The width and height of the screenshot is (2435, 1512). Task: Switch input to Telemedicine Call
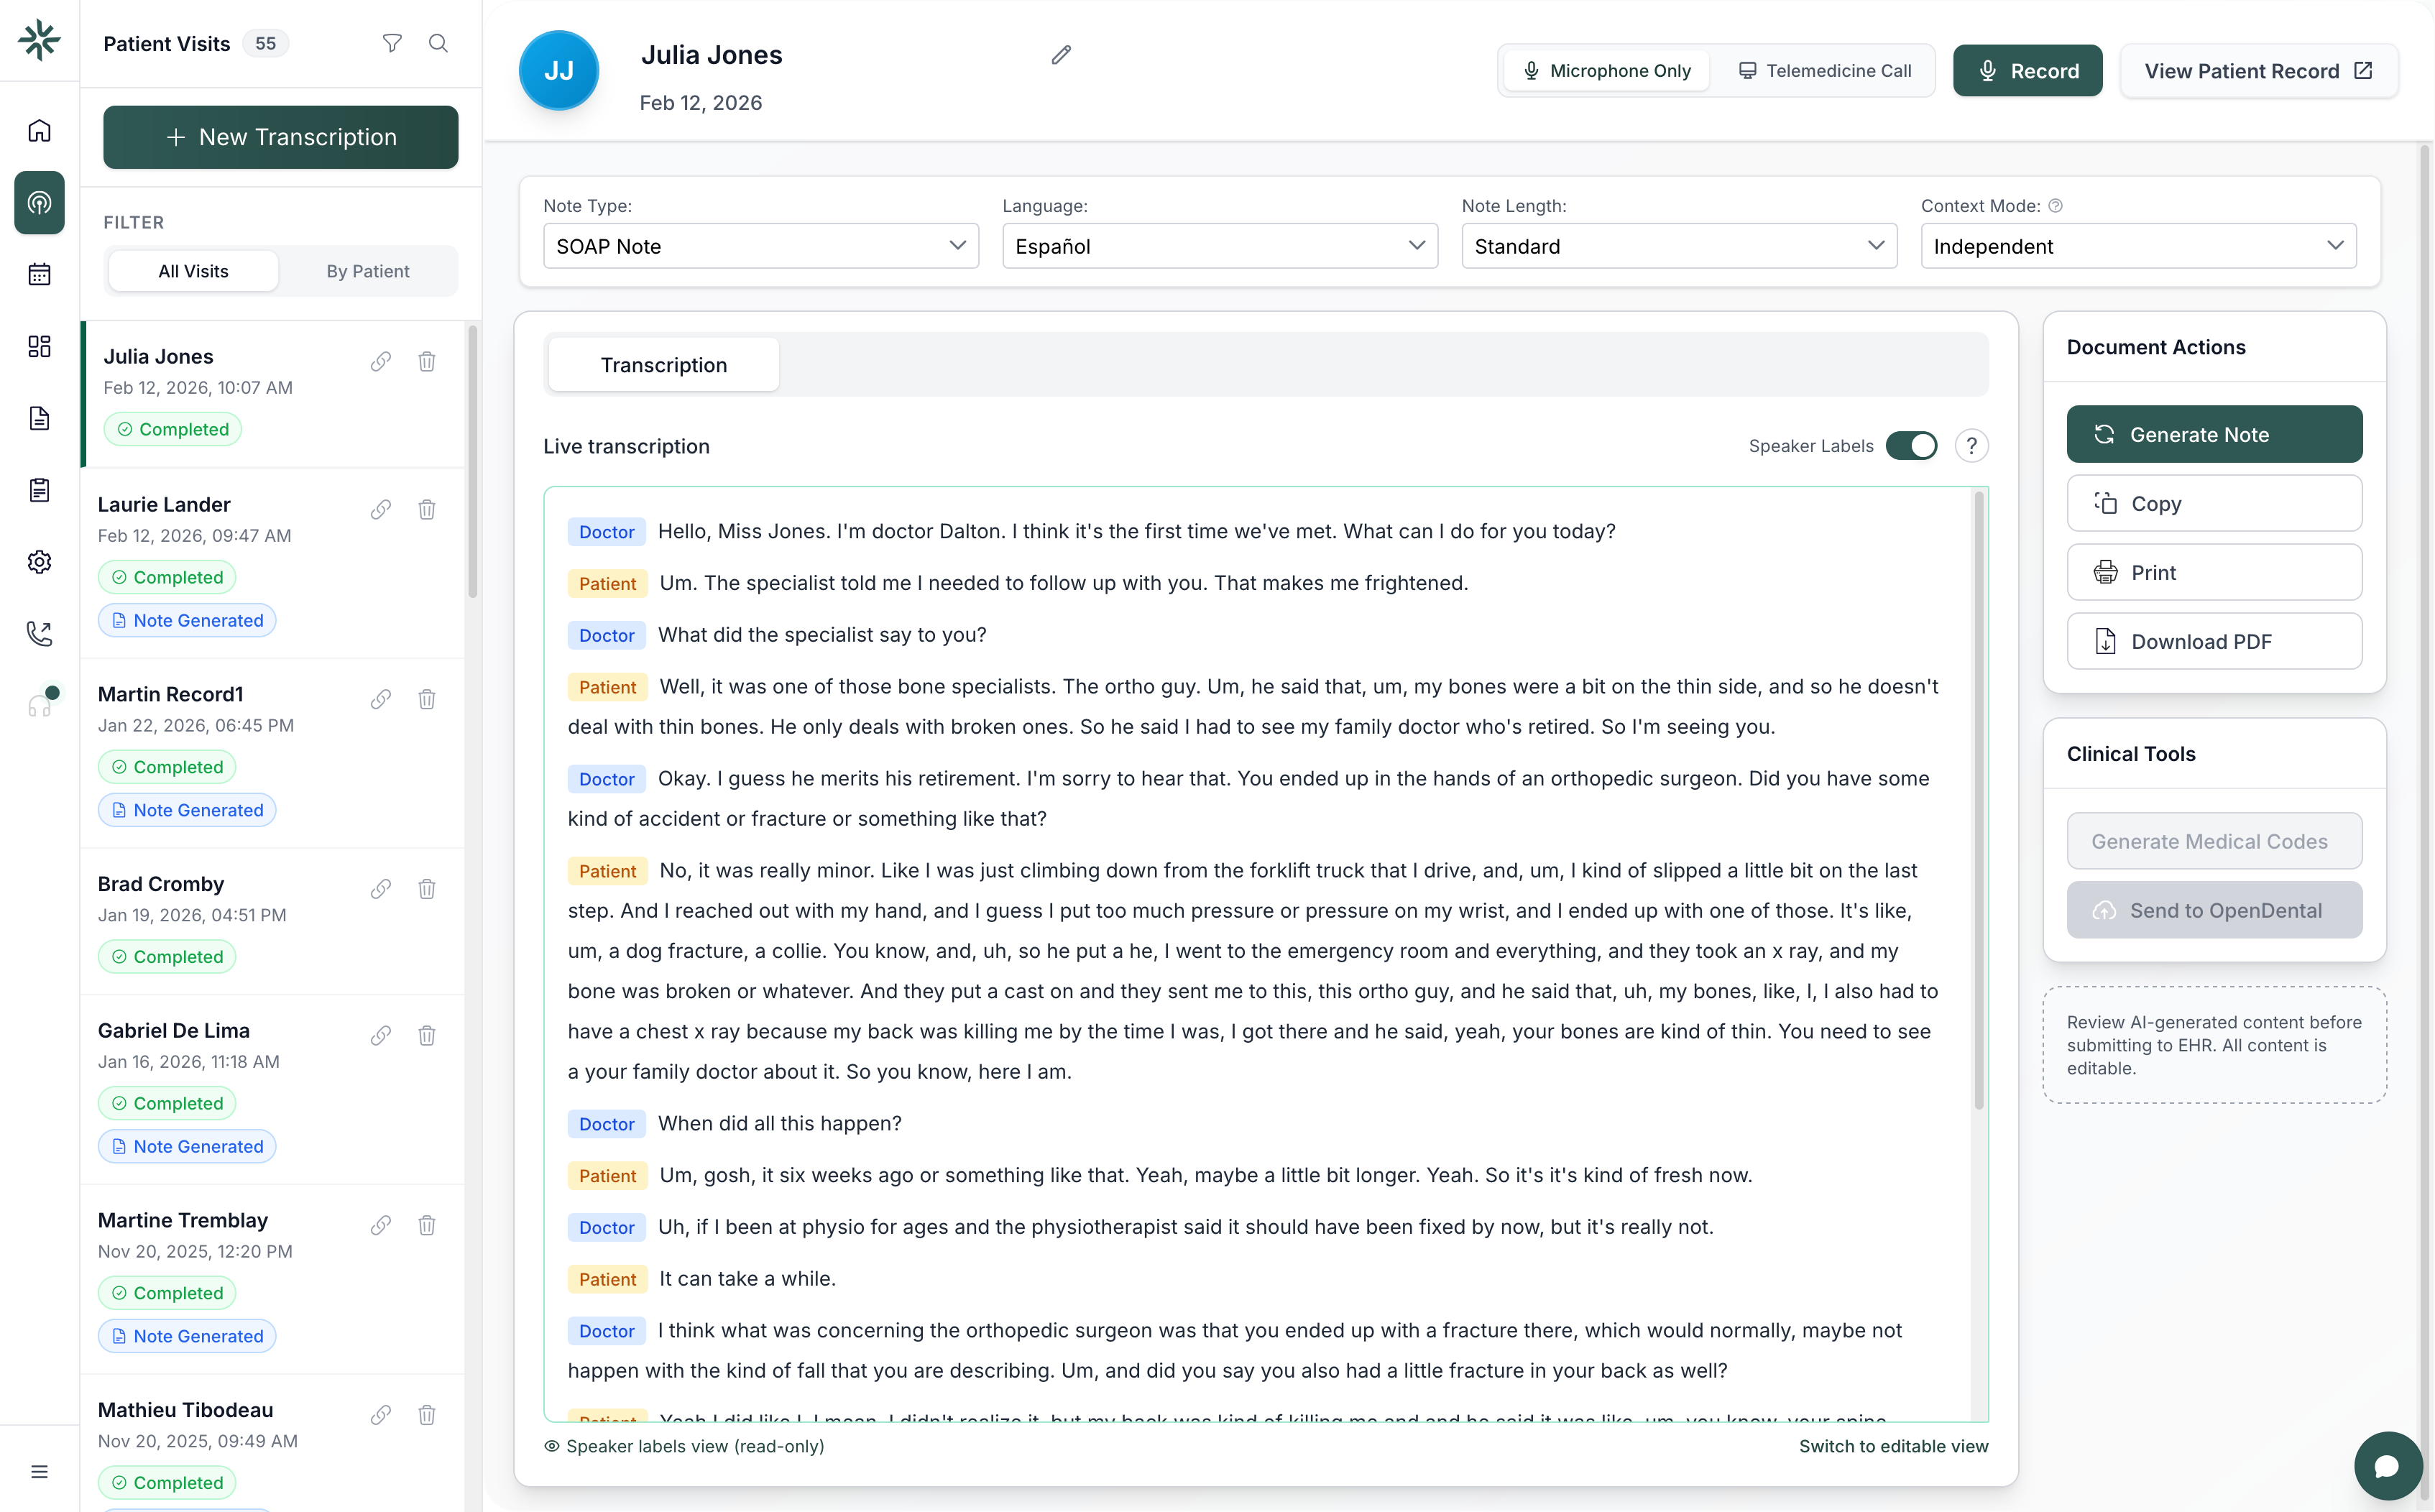click(1825, 71)
